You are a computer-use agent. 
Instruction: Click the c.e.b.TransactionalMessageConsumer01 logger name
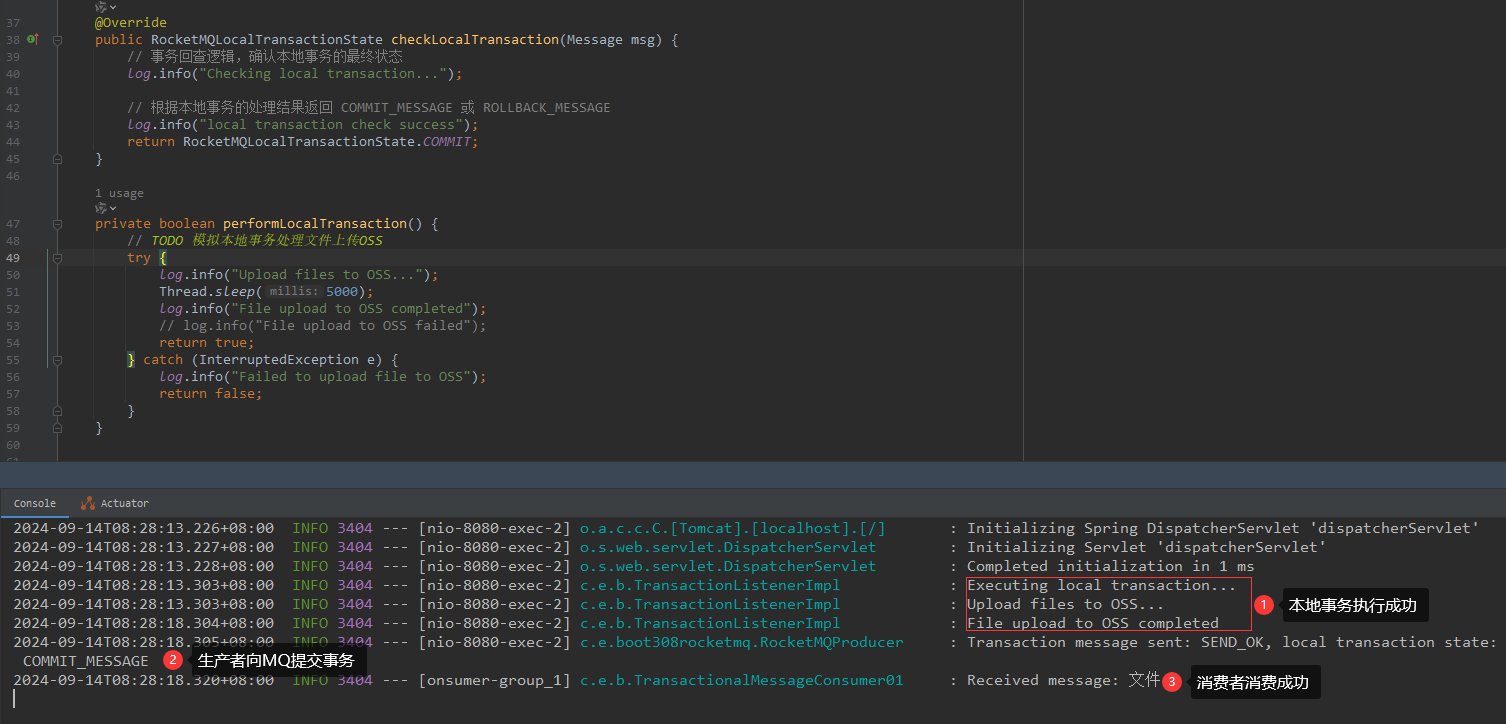click(741, 680)
